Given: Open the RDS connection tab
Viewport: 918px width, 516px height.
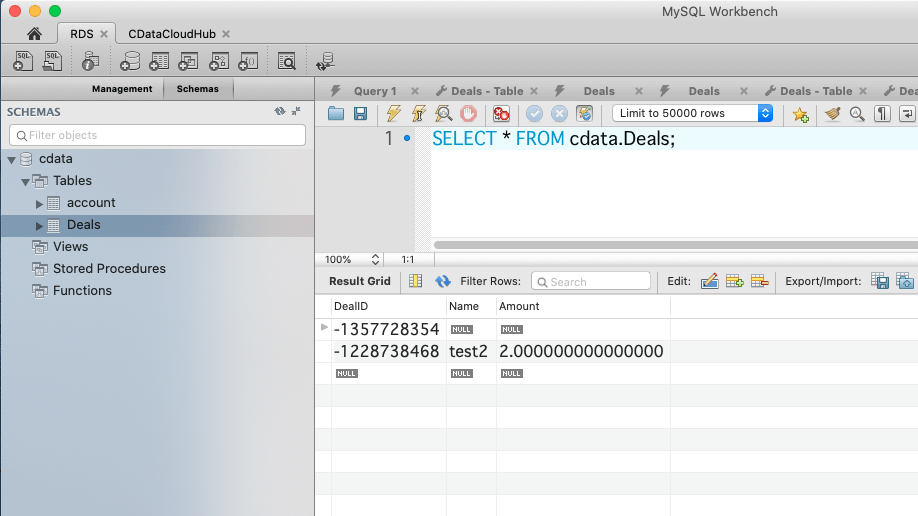Looking at the screenshot, I should [81, 34].
